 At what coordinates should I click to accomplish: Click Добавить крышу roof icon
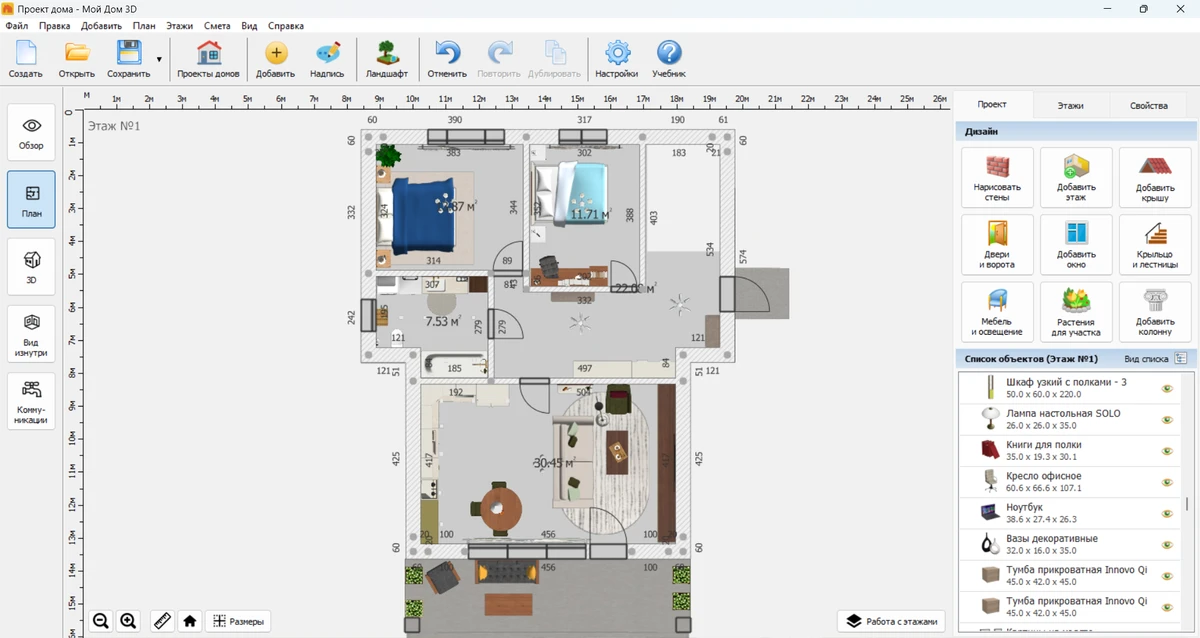[x=1154, y=179]
